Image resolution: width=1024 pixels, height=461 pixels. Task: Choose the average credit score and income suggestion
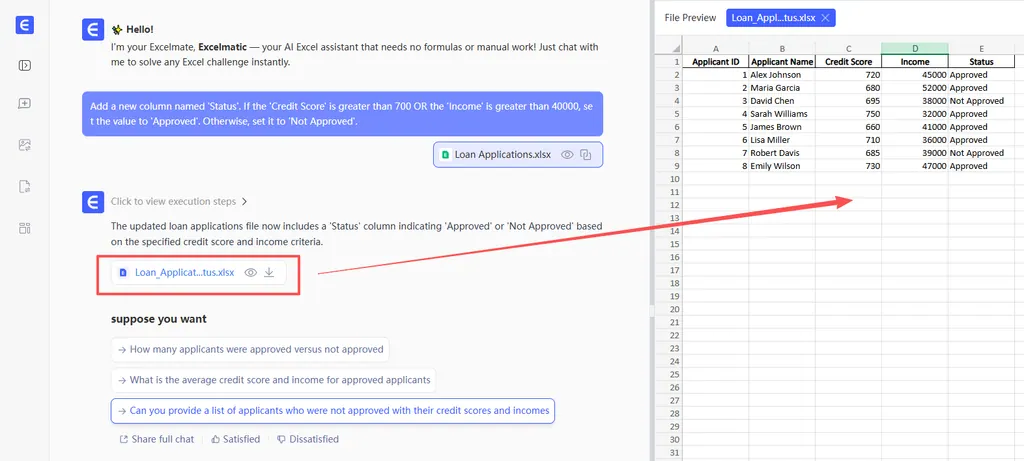pyautogui.click(x=273, y=380)
